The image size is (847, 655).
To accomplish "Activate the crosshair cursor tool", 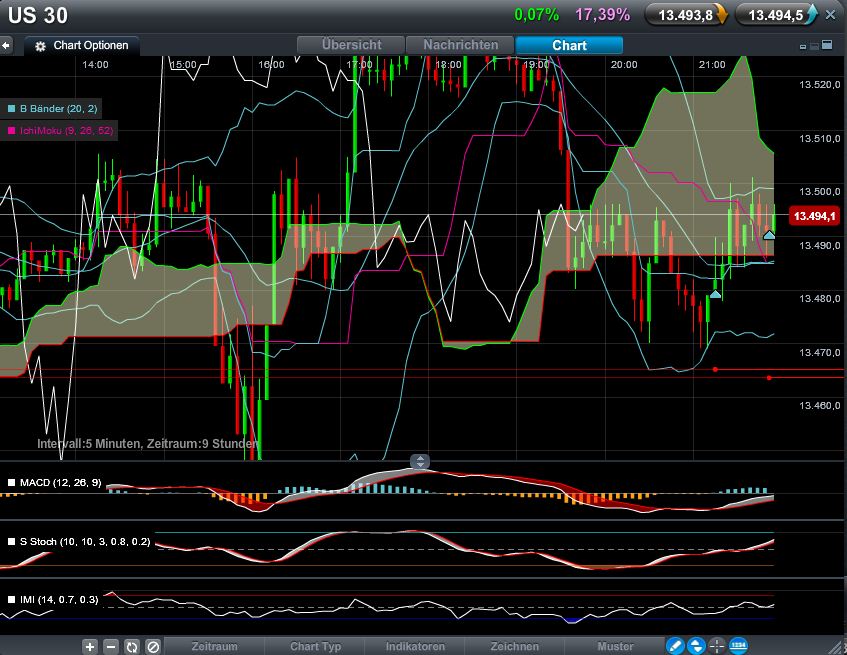I will click(x=717, y=646).
